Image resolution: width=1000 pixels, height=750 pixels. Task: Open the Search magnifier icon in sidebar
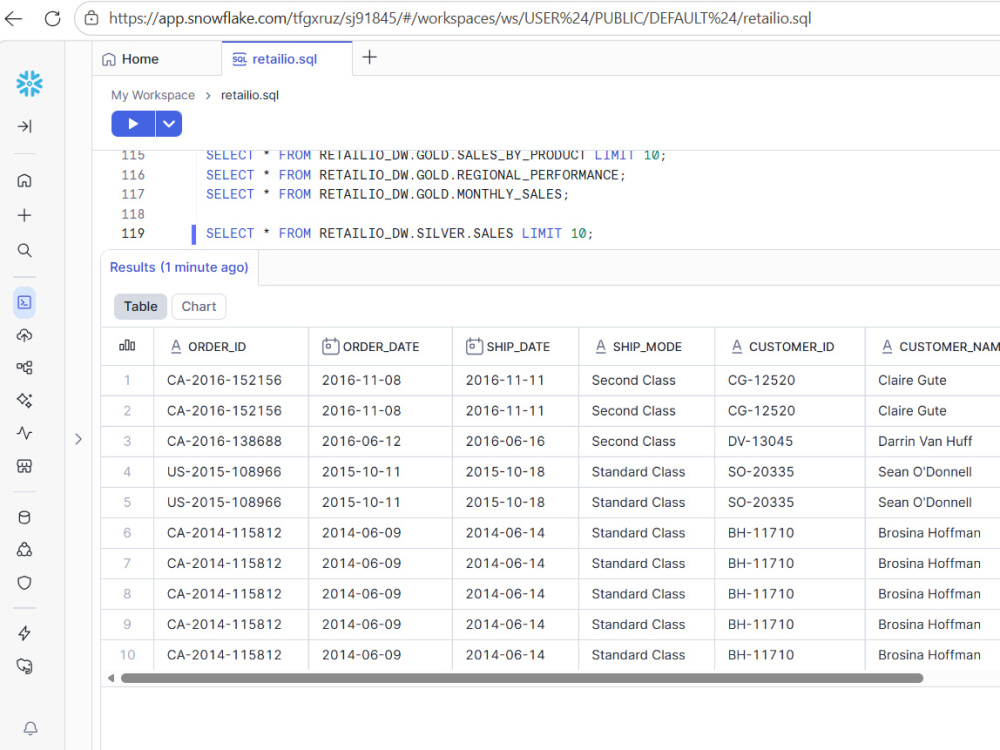click(24, 250)
